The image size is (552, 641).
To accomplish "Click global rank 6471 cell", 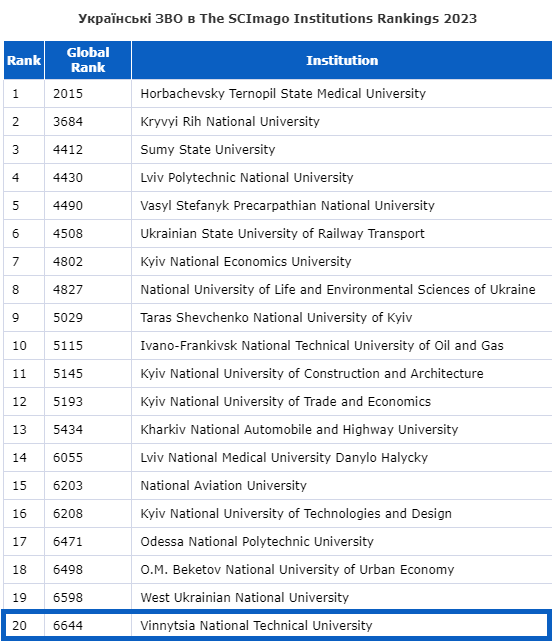I will pos(88,542).
